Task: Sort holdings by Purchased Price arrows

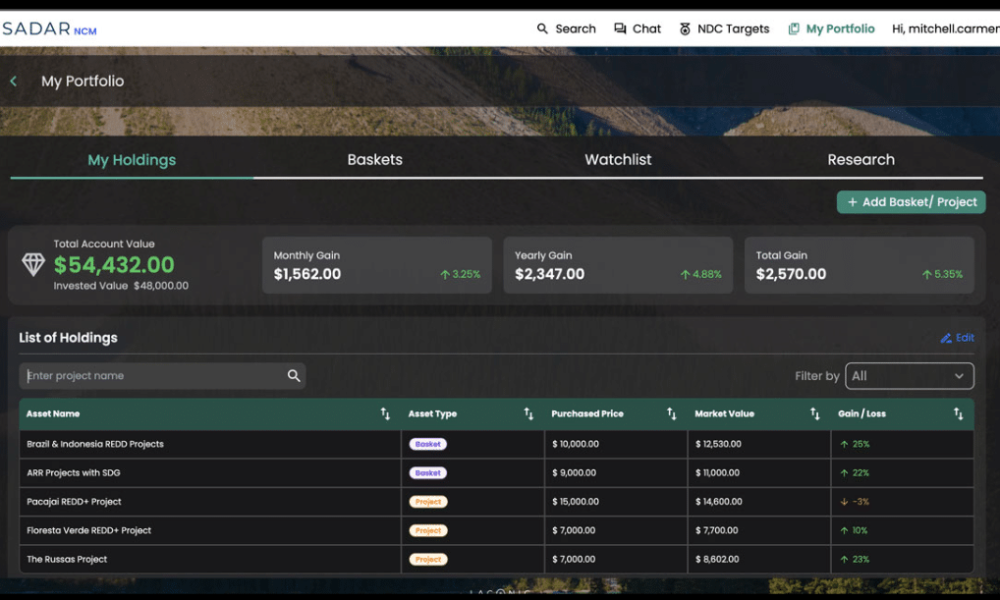Action: [x=672, y=414]
